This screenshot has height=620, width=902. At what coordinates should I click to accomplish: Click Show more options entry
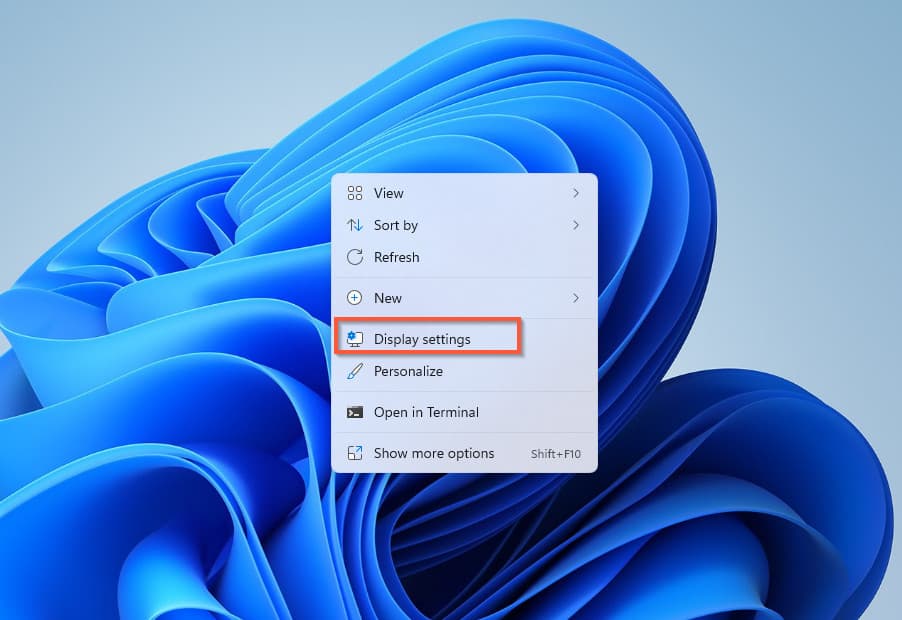(432, 453)
